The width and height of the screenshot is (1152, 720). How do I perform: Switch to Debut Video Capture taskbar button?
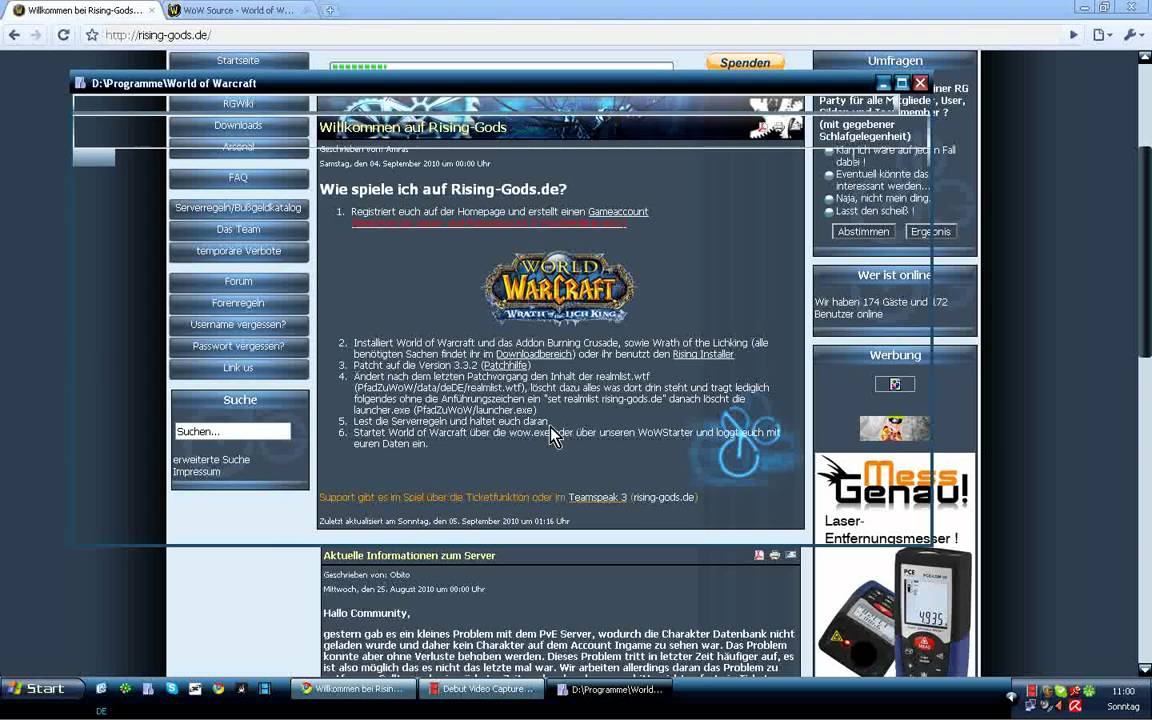[x=481, y=688]
